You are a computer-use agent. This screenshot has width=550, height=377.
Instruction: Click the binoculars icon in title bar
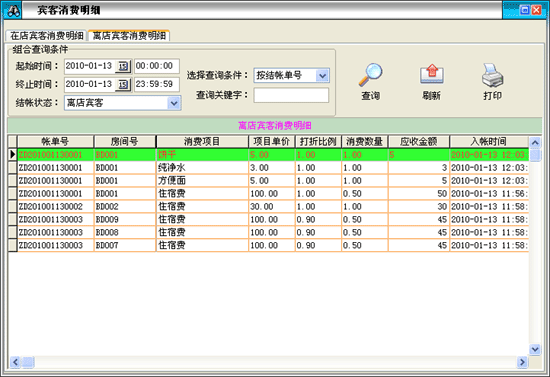tap(13, 11)
